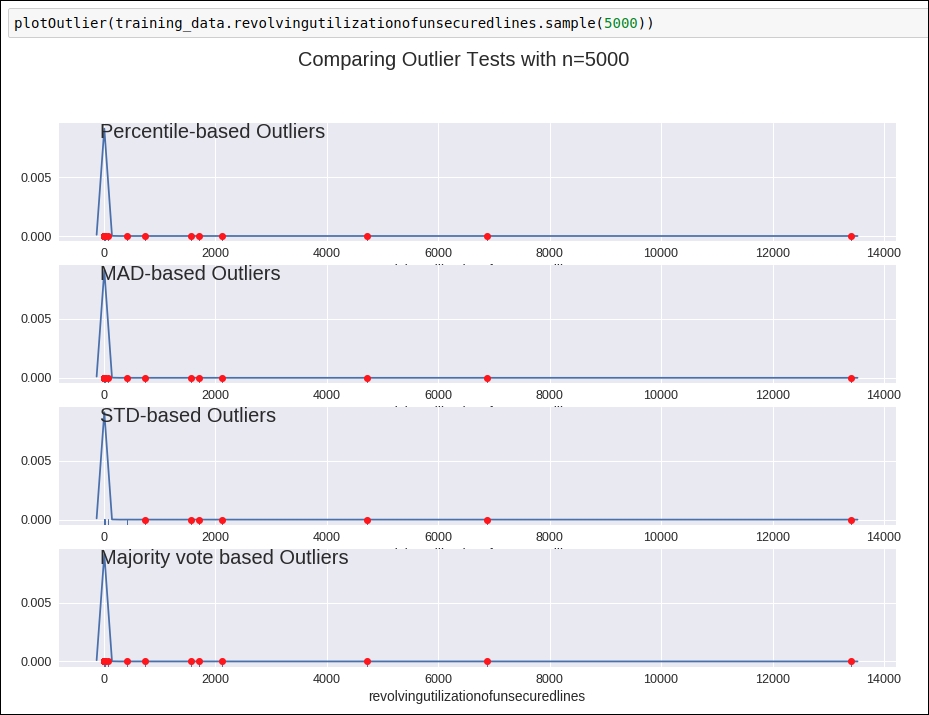Click red outlier point near 6900 in MAD-based plot
Image resolution: width=929 pixels, height=715 pixels.
pyautogui.click(x=488, y=379)
